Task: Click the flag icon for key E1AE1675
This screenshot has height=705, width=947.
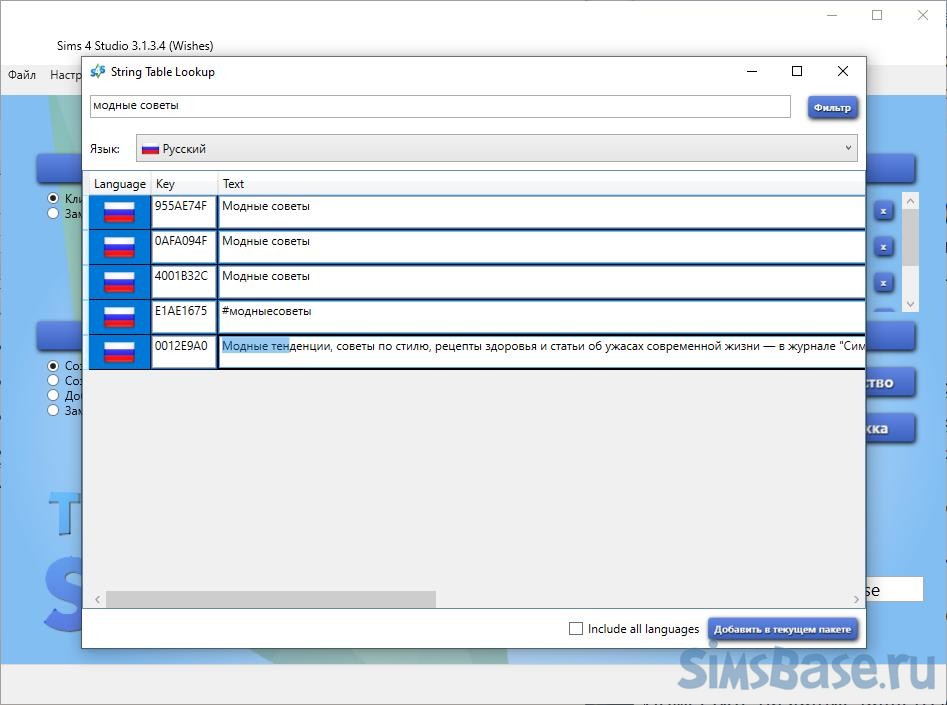Action: (119, 317)
